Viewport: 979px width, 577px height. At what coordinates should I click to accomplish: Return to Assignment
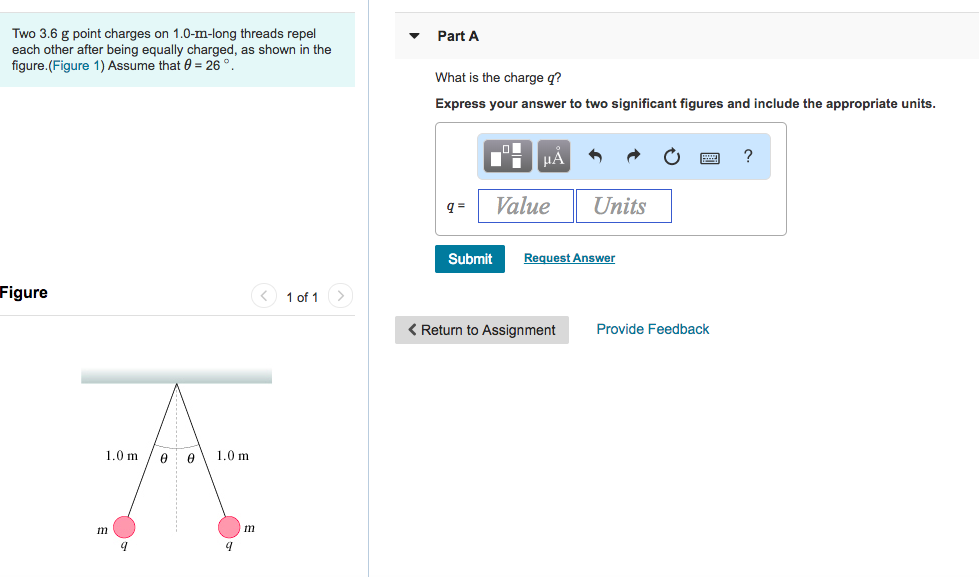pos(482,330)
